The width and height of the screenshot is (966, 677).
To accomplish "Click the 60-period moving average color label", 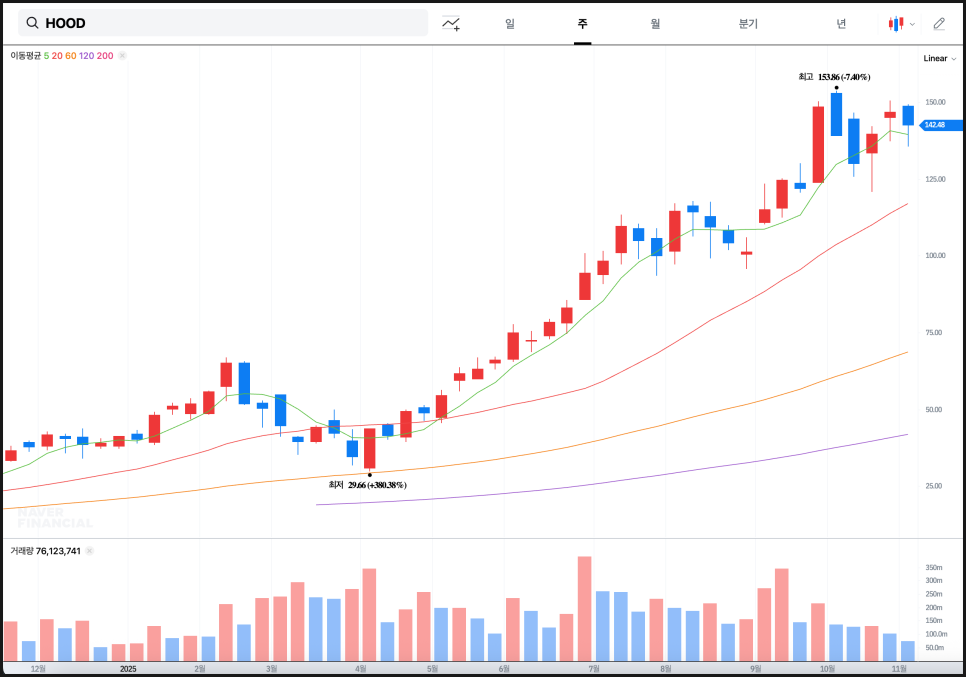I will [x=71, y=56].
